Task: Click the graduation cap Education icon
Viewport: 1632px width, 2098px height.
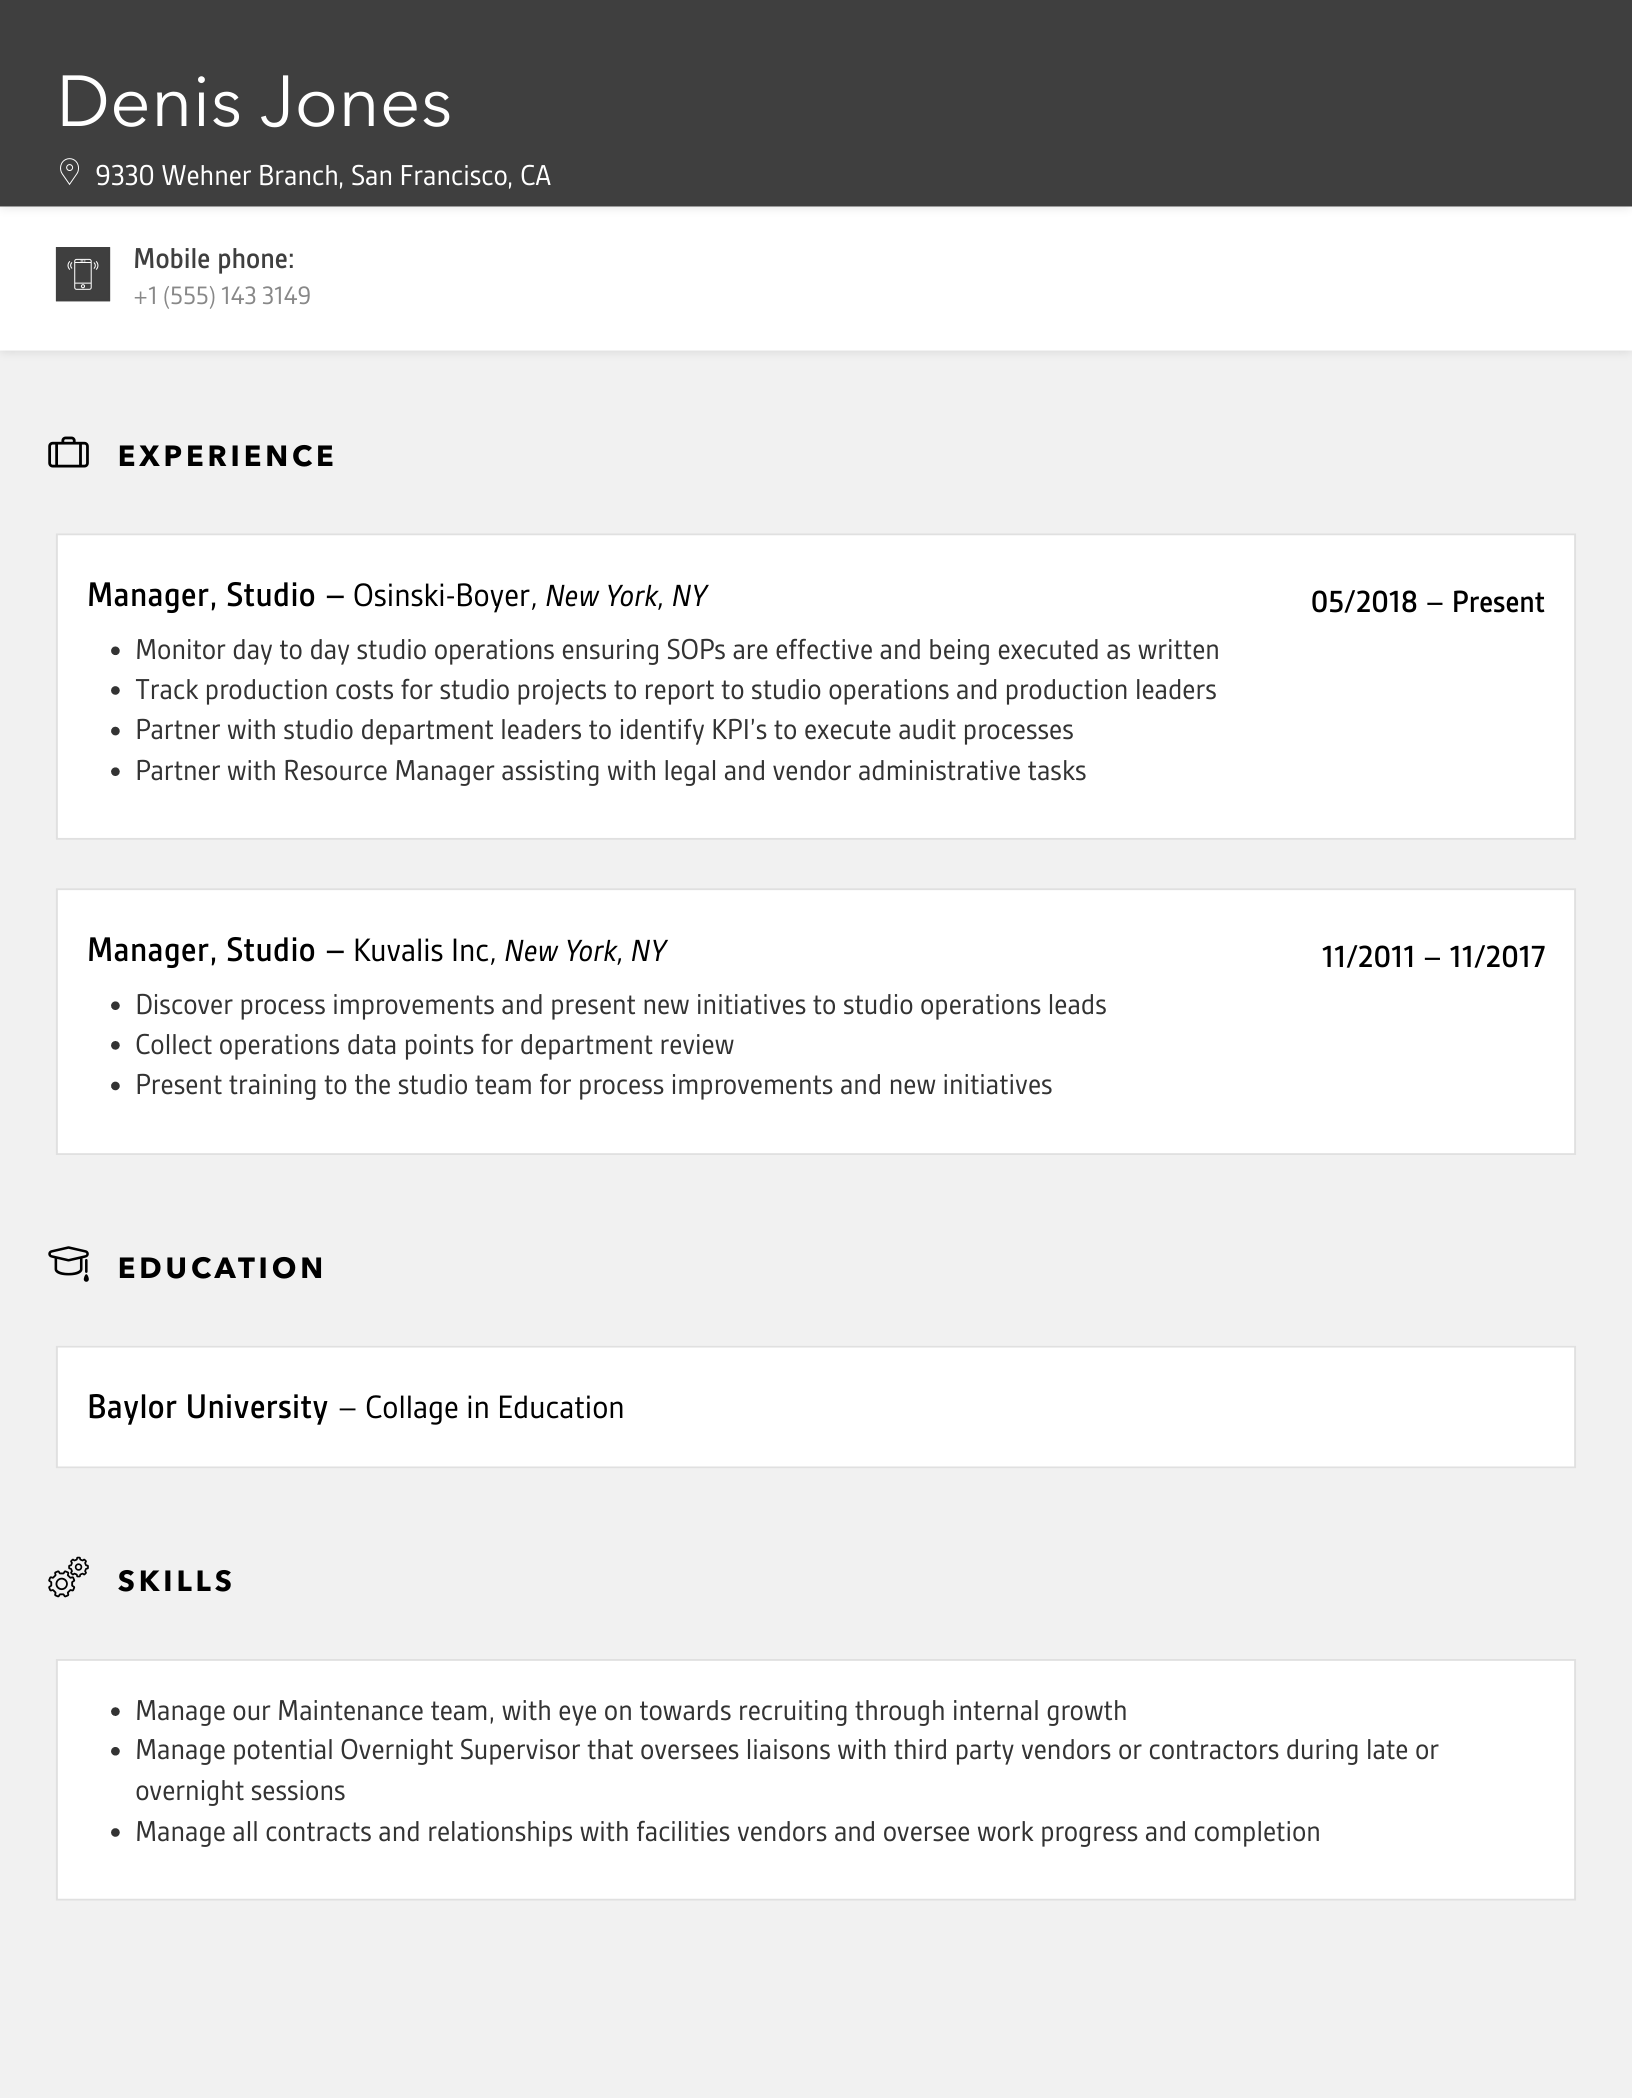Action: click(69, 1264)
